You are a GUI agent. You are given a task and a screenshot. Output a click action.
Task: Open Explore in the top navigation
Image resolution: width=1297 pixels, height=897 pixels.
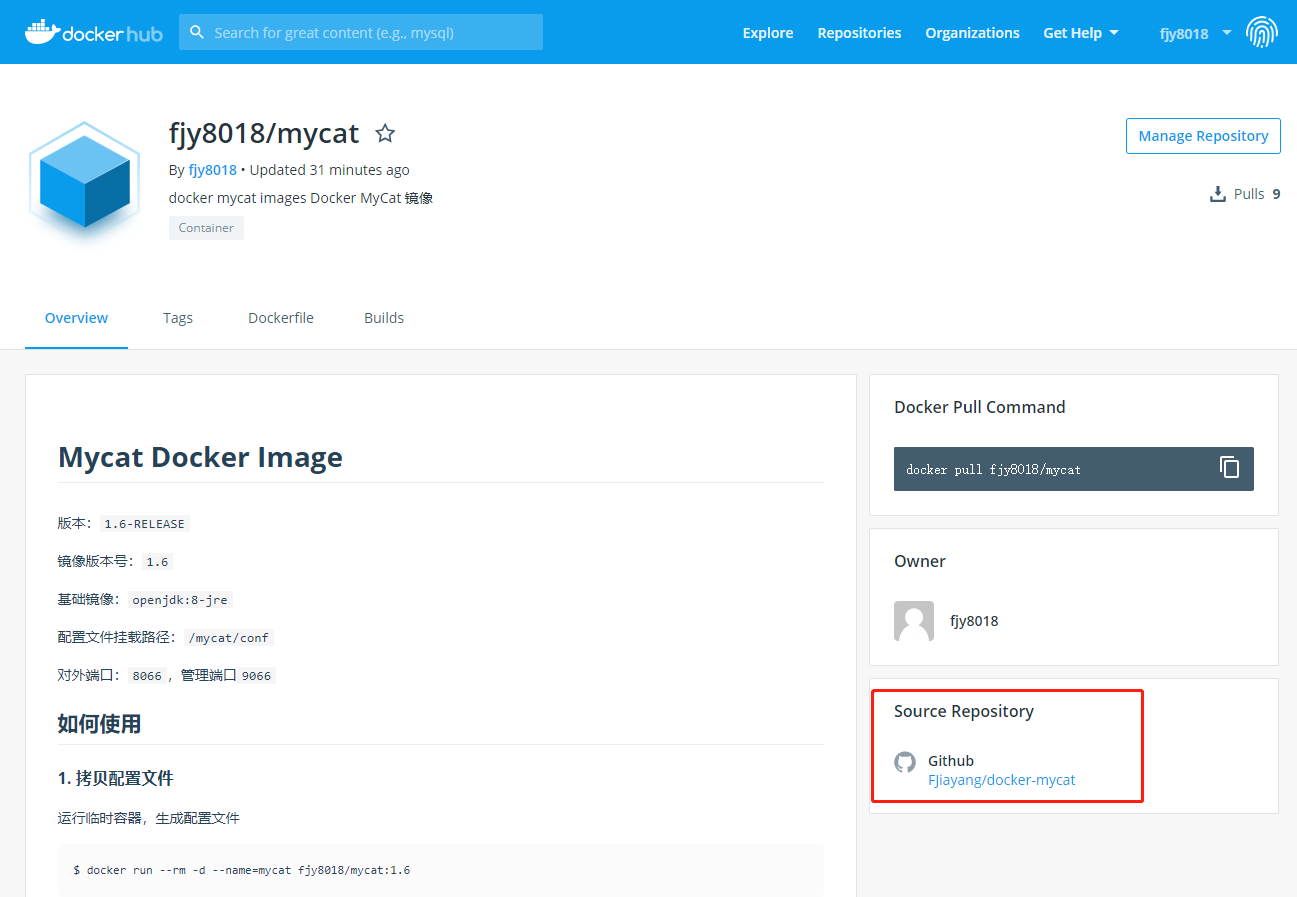767,33
